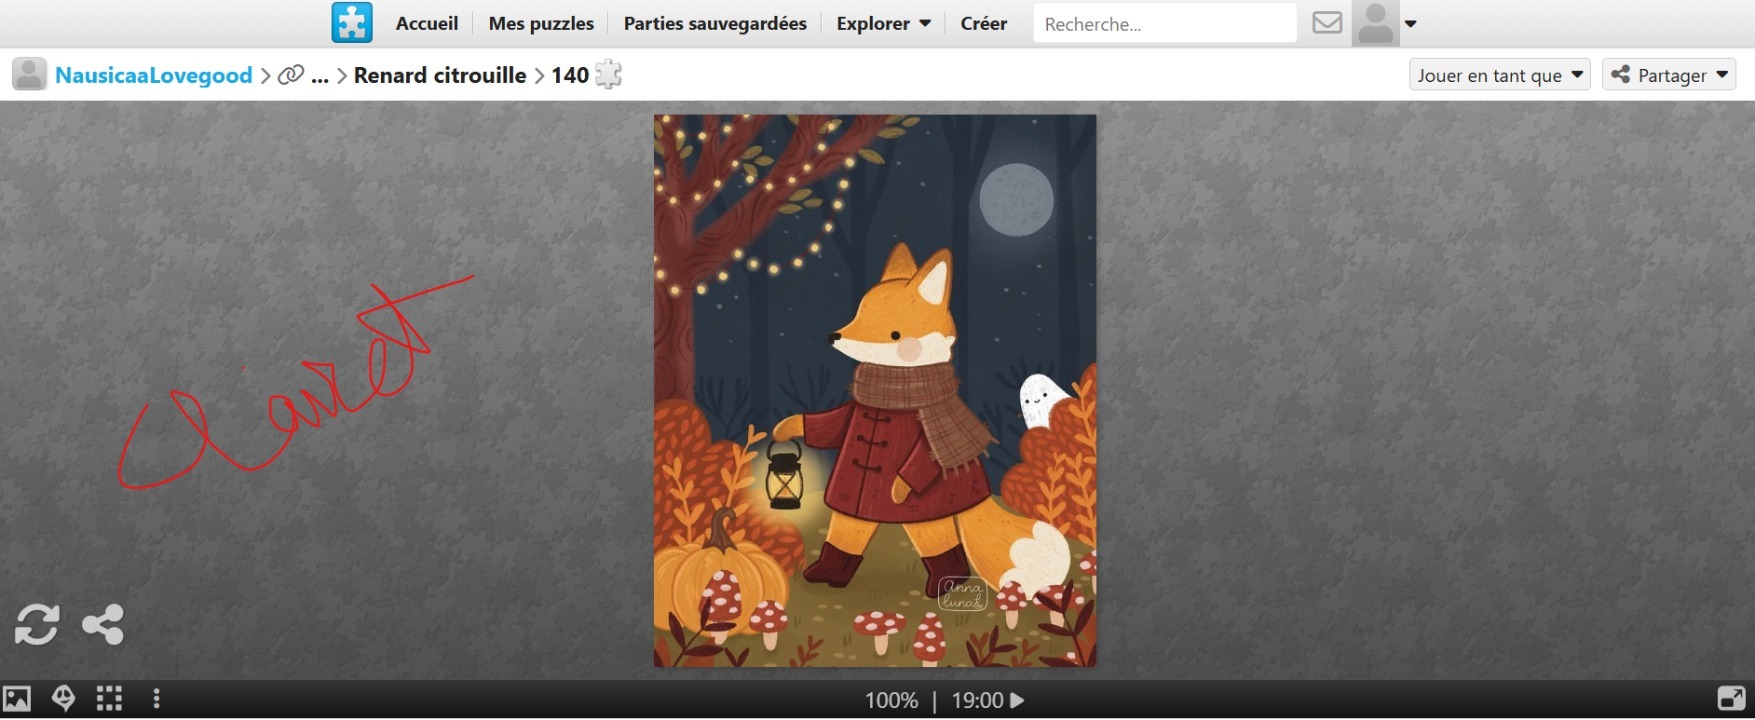The width and height of the screenshot is (1755, 720).
Task: Go to Accueil page
Action: (427, 23)
